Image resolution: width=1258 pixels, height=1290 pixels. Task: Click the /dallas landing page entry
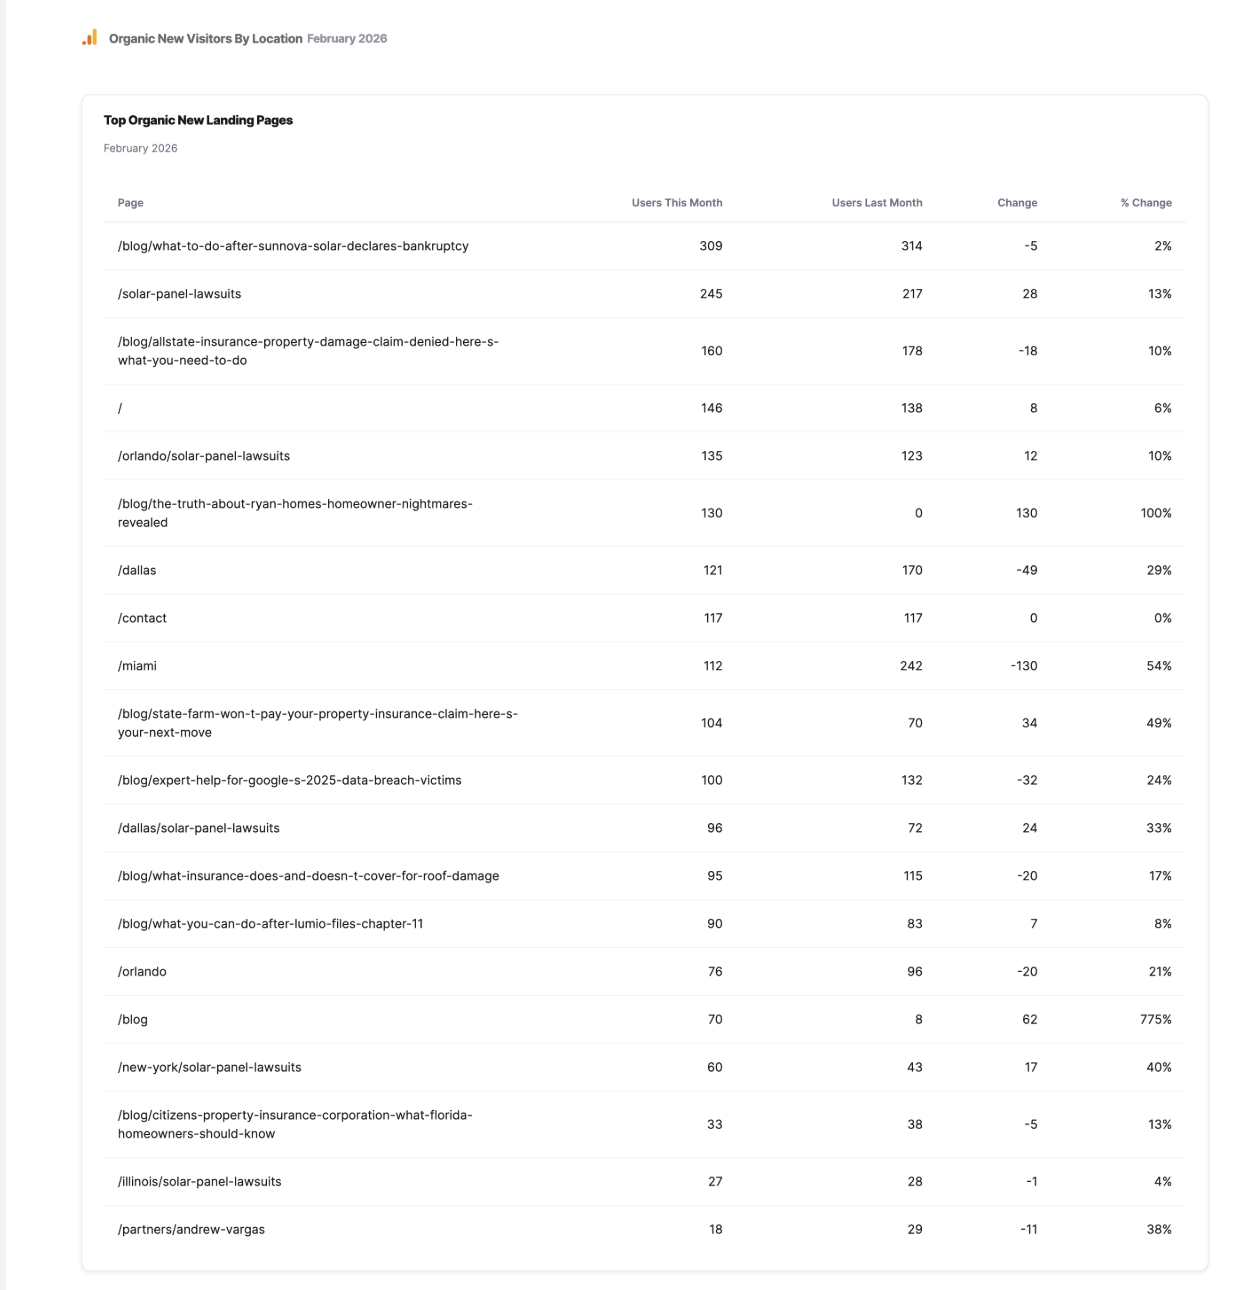(137, 570)
